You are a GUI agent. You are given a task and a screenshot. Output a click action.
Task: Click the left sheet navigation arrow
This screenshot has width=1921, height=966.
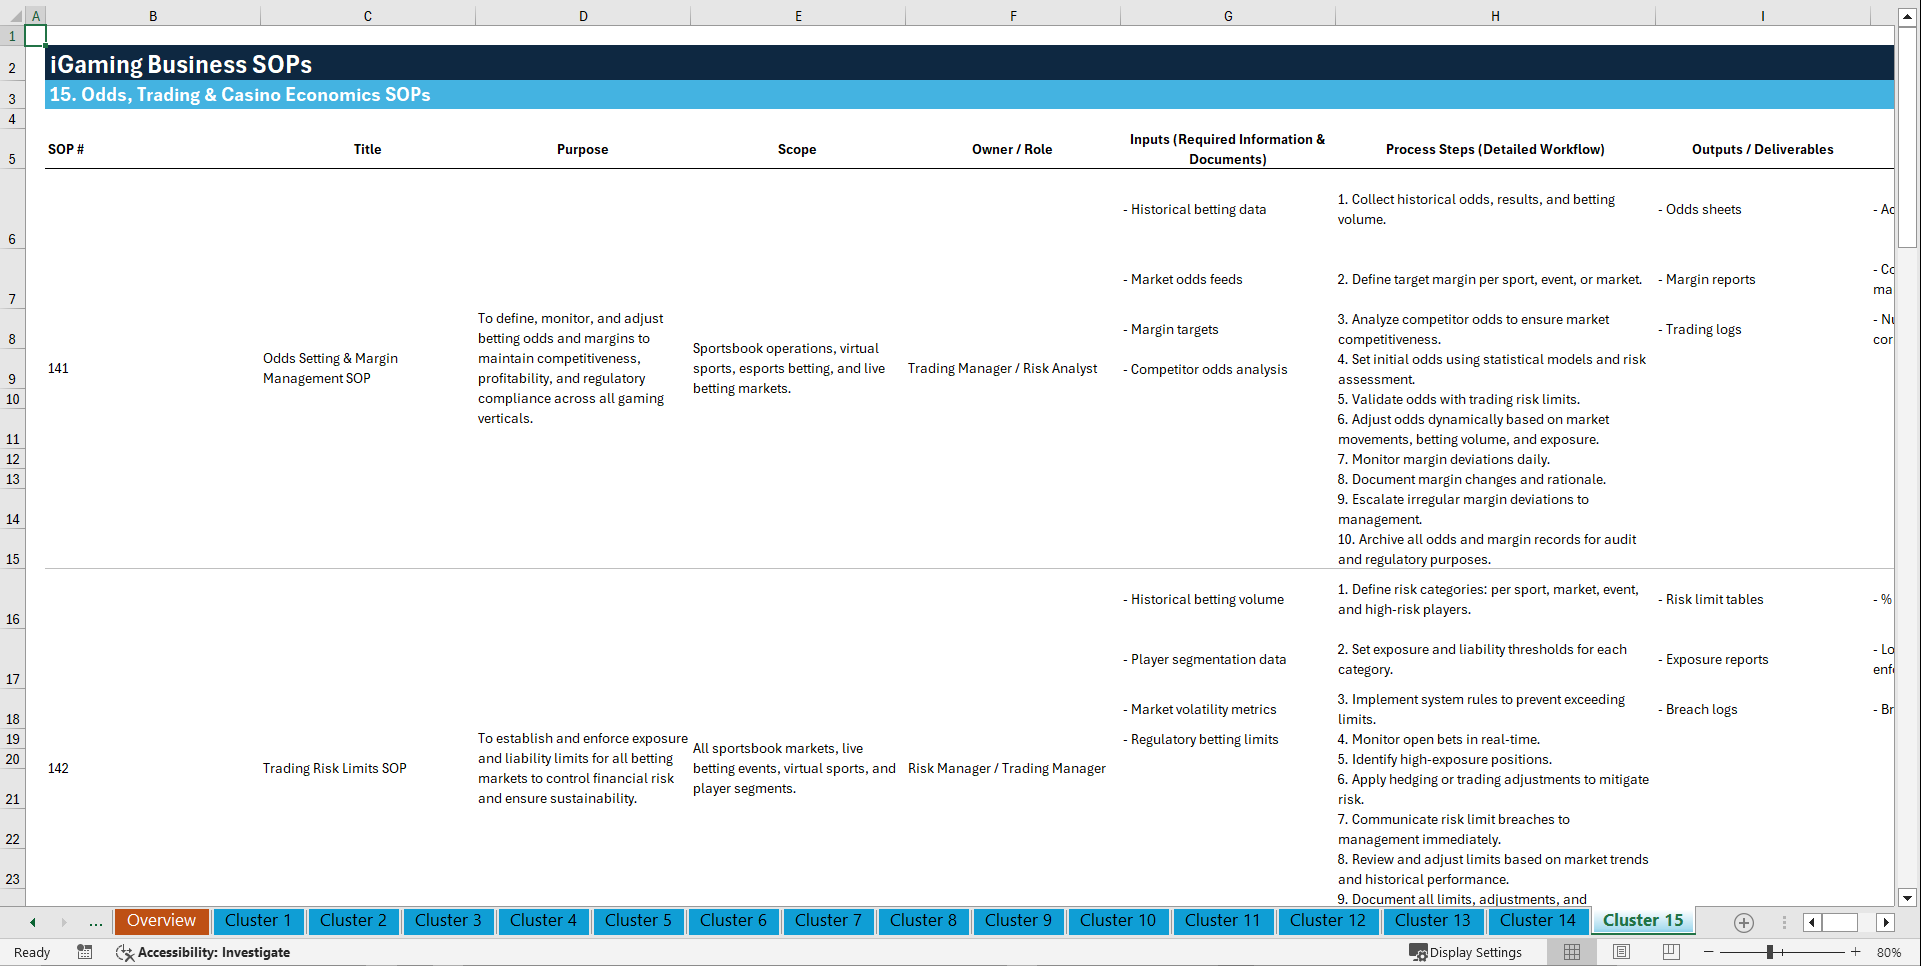[32, 922]
